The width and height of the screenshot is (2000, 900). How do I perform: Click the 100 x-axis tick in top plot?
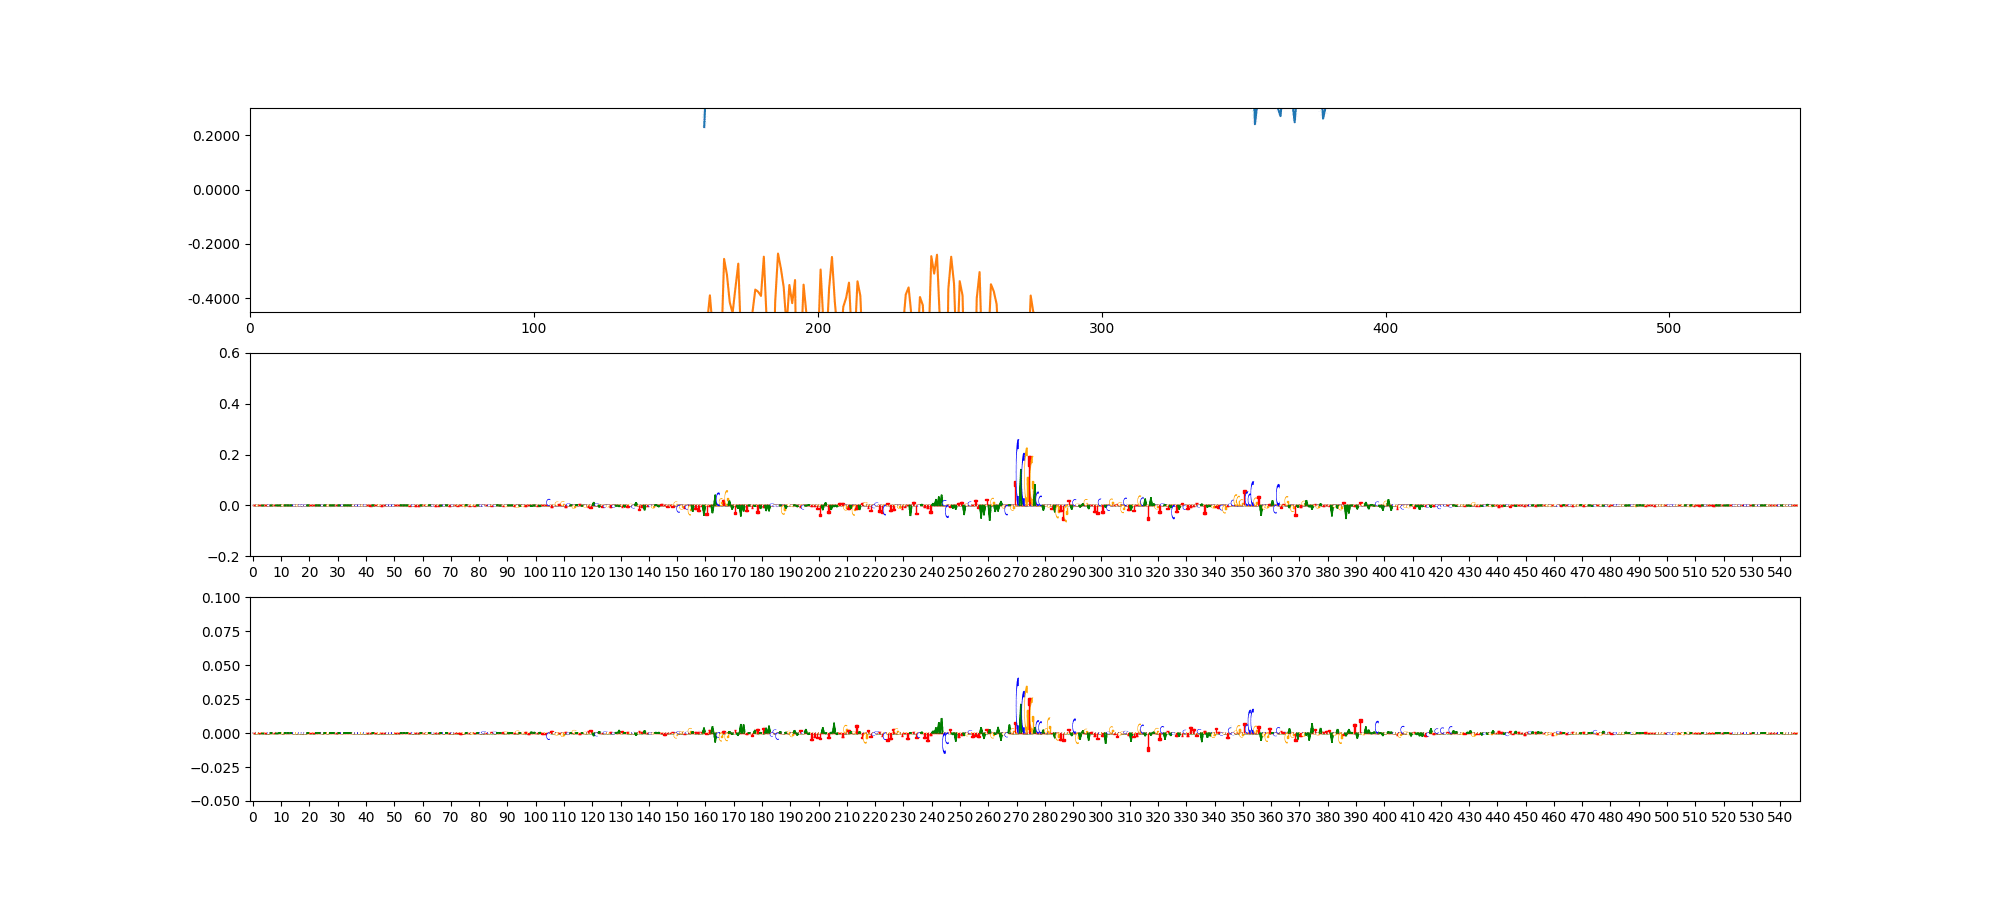click(x=534, y=327)
